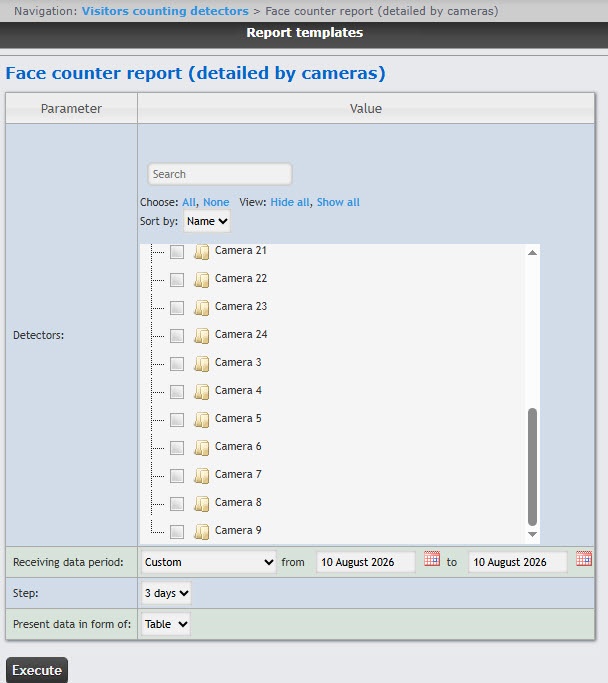This screenshot has width=608, height=683.
Task: Click the detectors list scrollbar thumb
Action: (x=532, y=467)
